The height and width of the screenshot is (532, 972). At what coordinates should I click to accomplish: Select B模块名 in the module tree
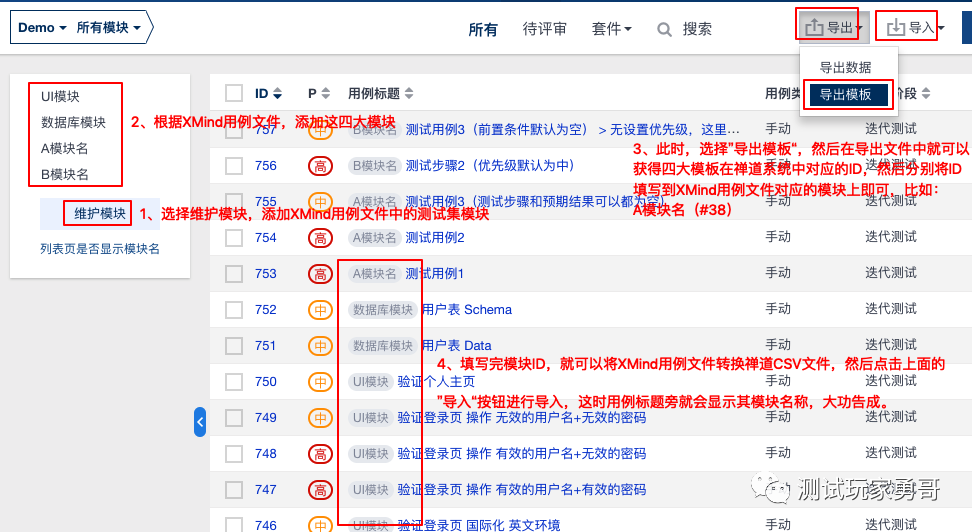[x=64, y=175]
